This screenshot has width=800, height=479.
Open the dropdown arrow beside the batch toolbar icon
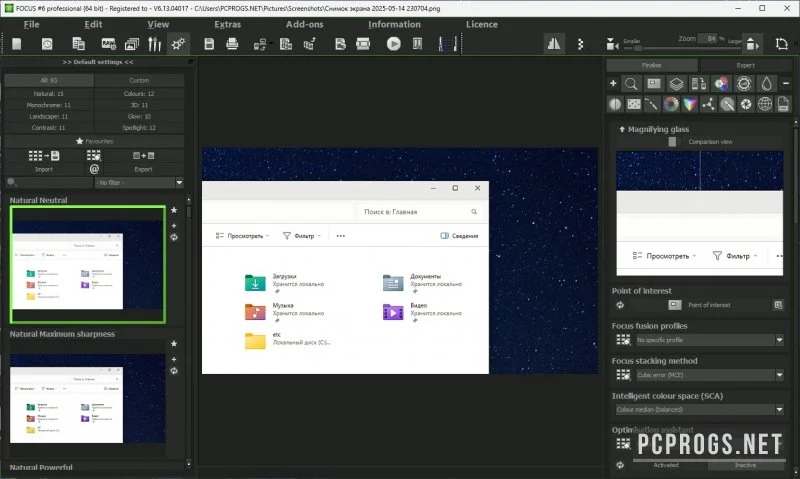(271, 43)
